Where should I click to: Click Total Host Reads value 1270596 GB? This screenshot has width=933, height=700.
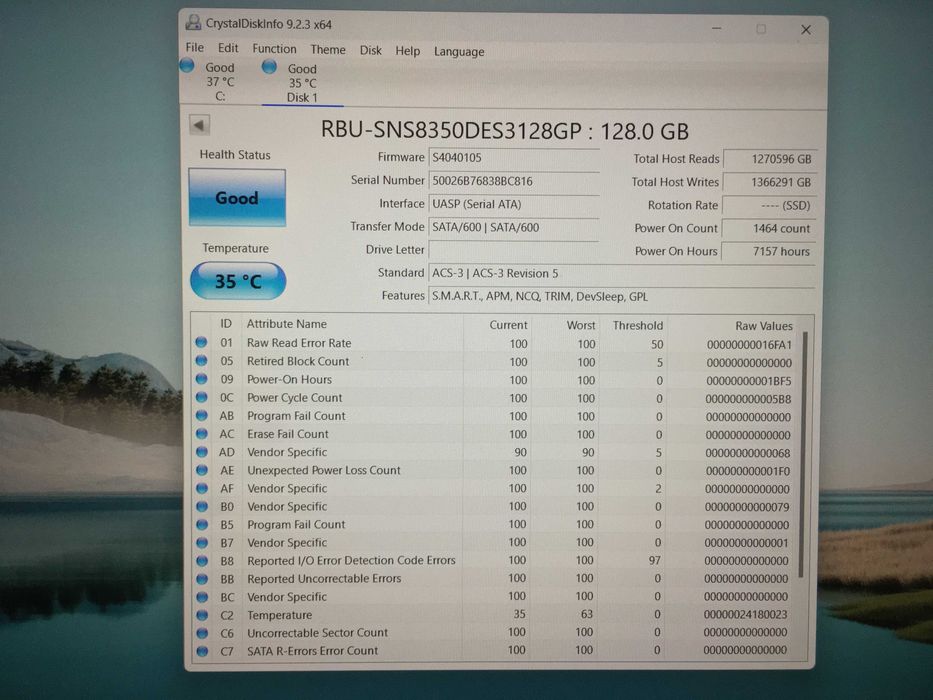769,159
